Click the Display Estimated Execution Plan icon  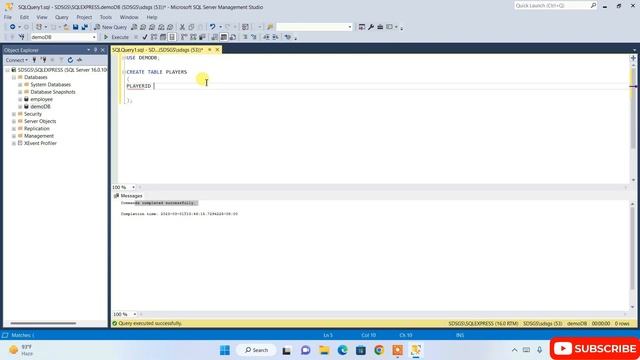click(x=154, y=37)
